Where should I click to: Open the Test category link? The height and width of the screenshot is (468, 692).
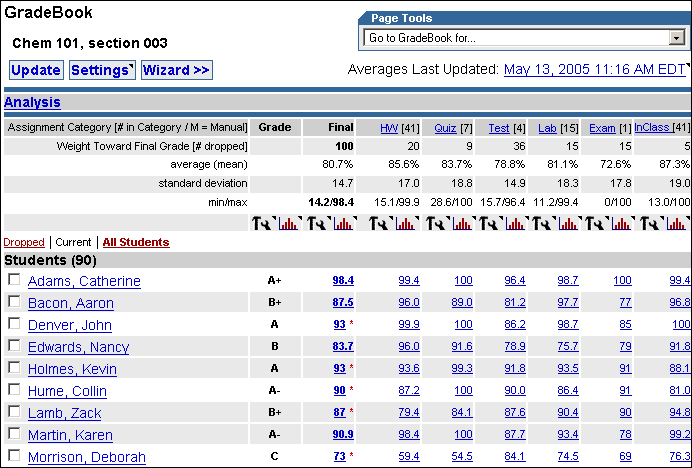tap(499, 128)
